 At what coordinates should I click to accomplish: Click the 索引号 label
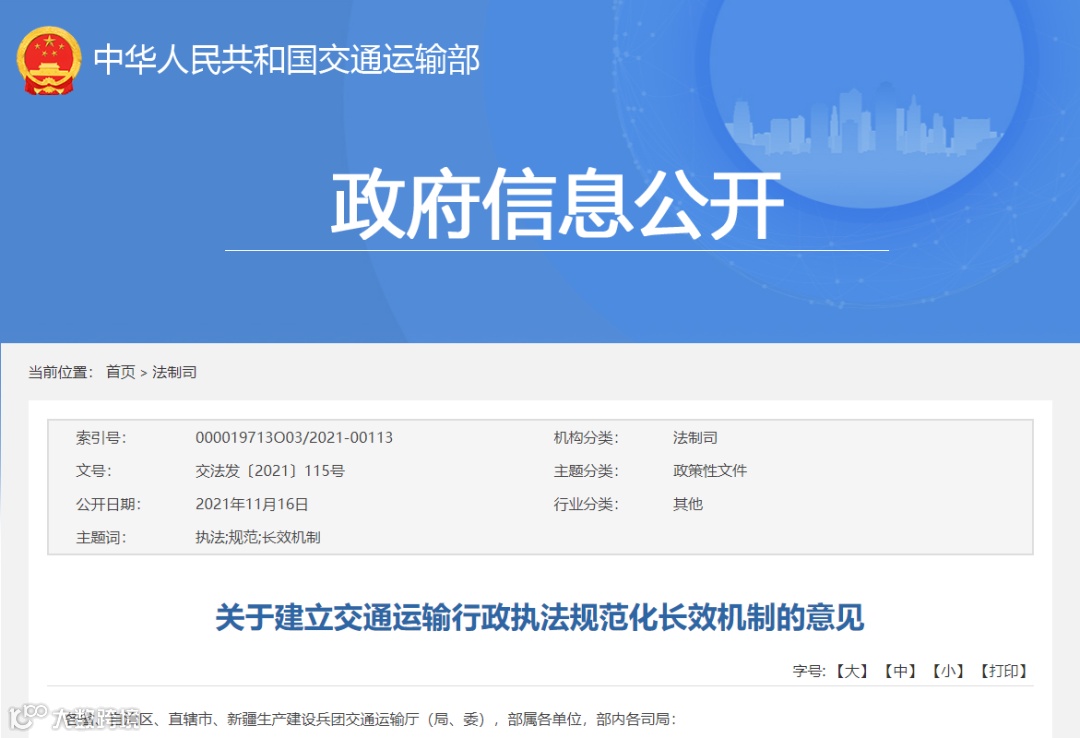click(101, 438)
